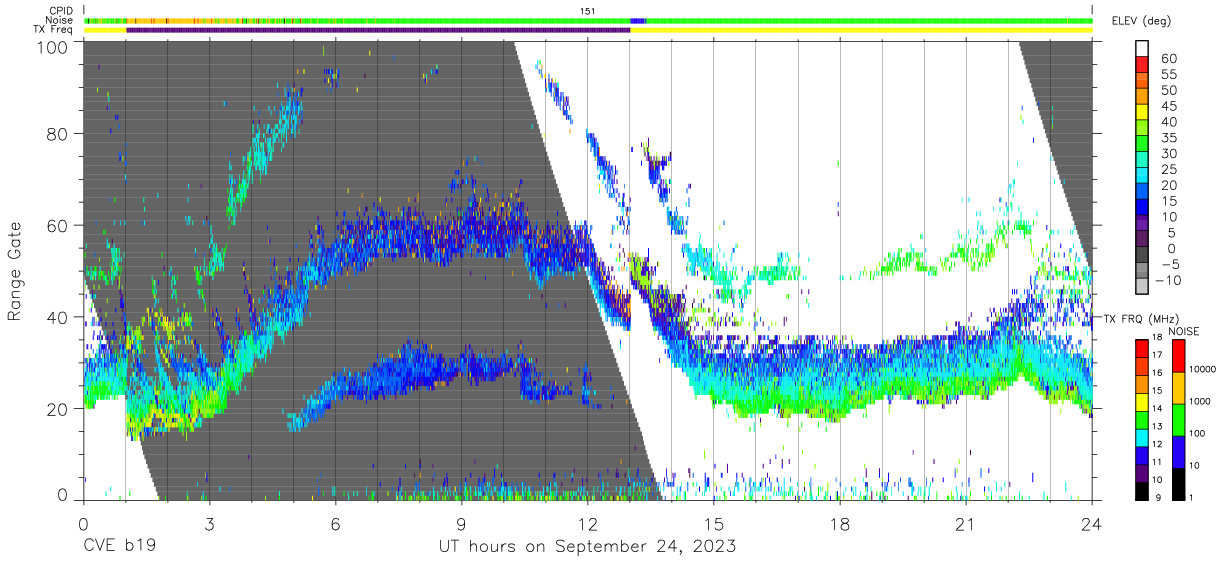Image resolution: width=1228 pixels, height=567 pixels.
Task: Click the 25 tick on ELEV scale
Action: tap(1167, 170)
